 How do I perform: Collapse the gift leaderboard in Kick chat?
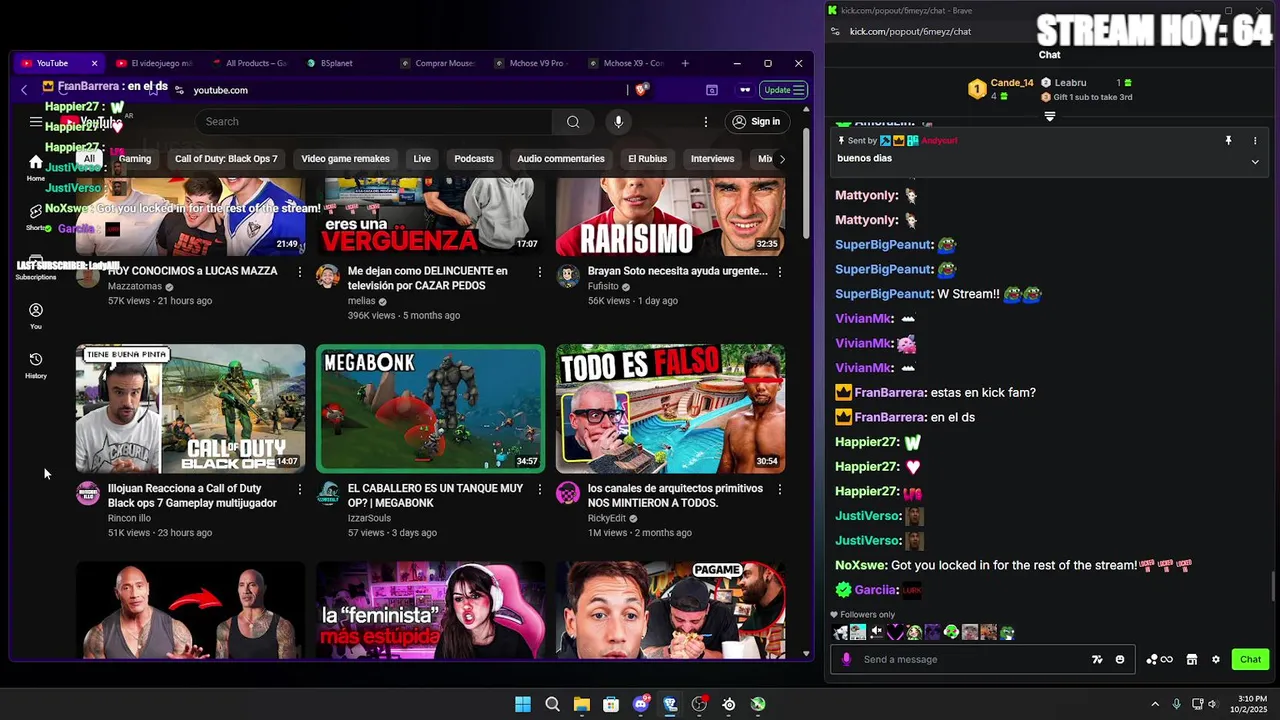[x=1050, y=117]
